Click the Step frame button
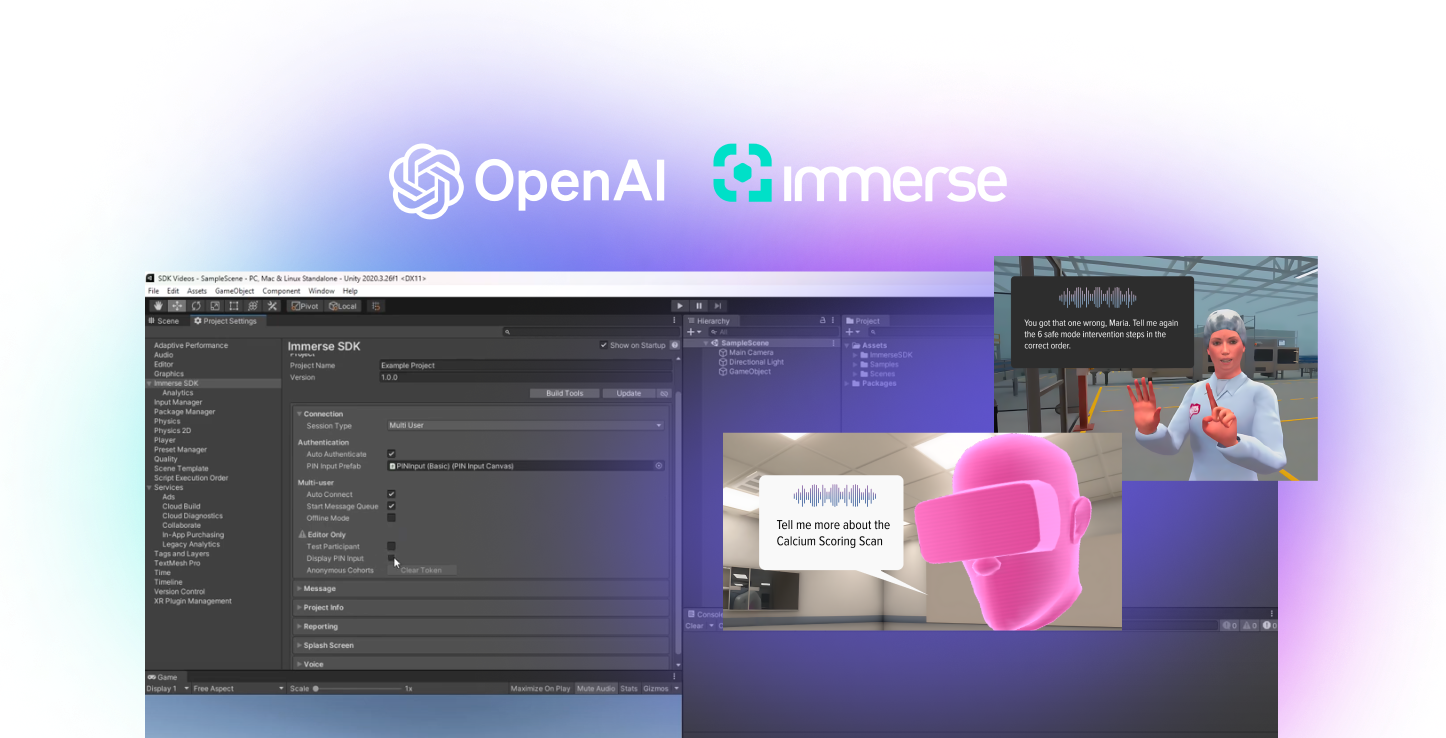Image resolution: width=1446 pixels, height=738 pixels. click(718, 306)
